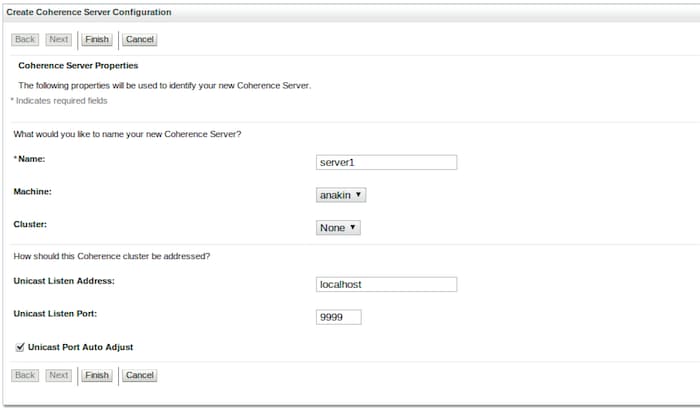Click the top Next button
Screen dimensions: 700x410
[x=59, y=39]
